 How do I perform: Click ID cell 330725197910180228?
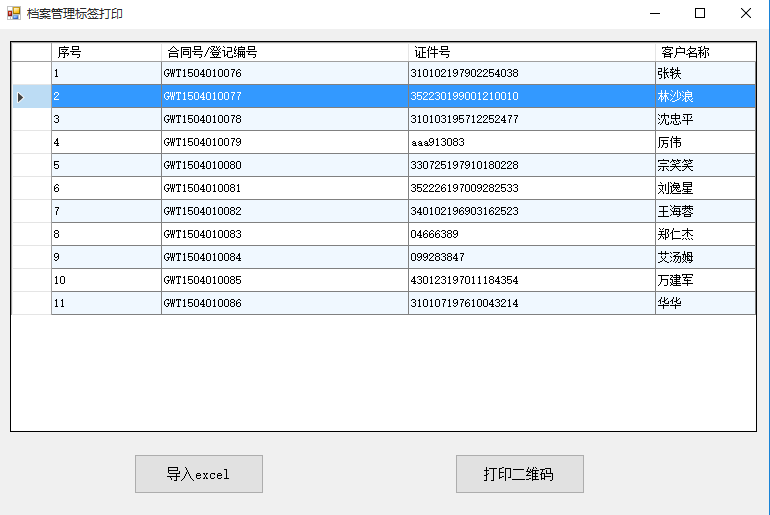532,165
